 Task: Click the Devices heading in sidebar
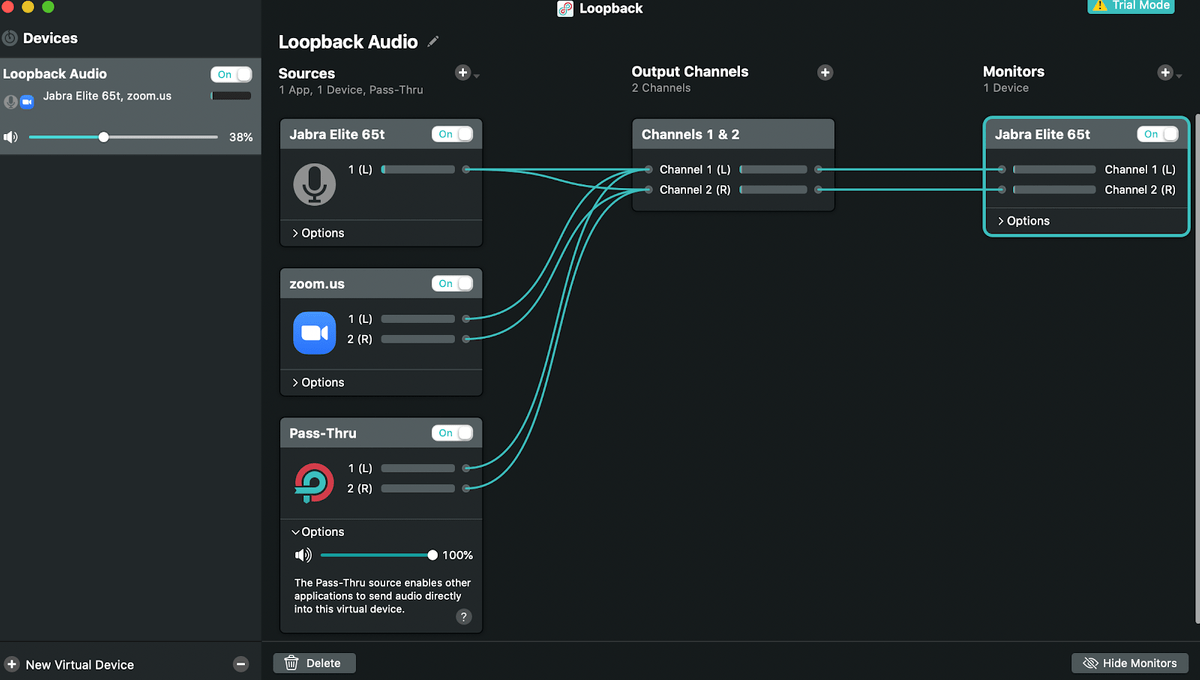50,38
